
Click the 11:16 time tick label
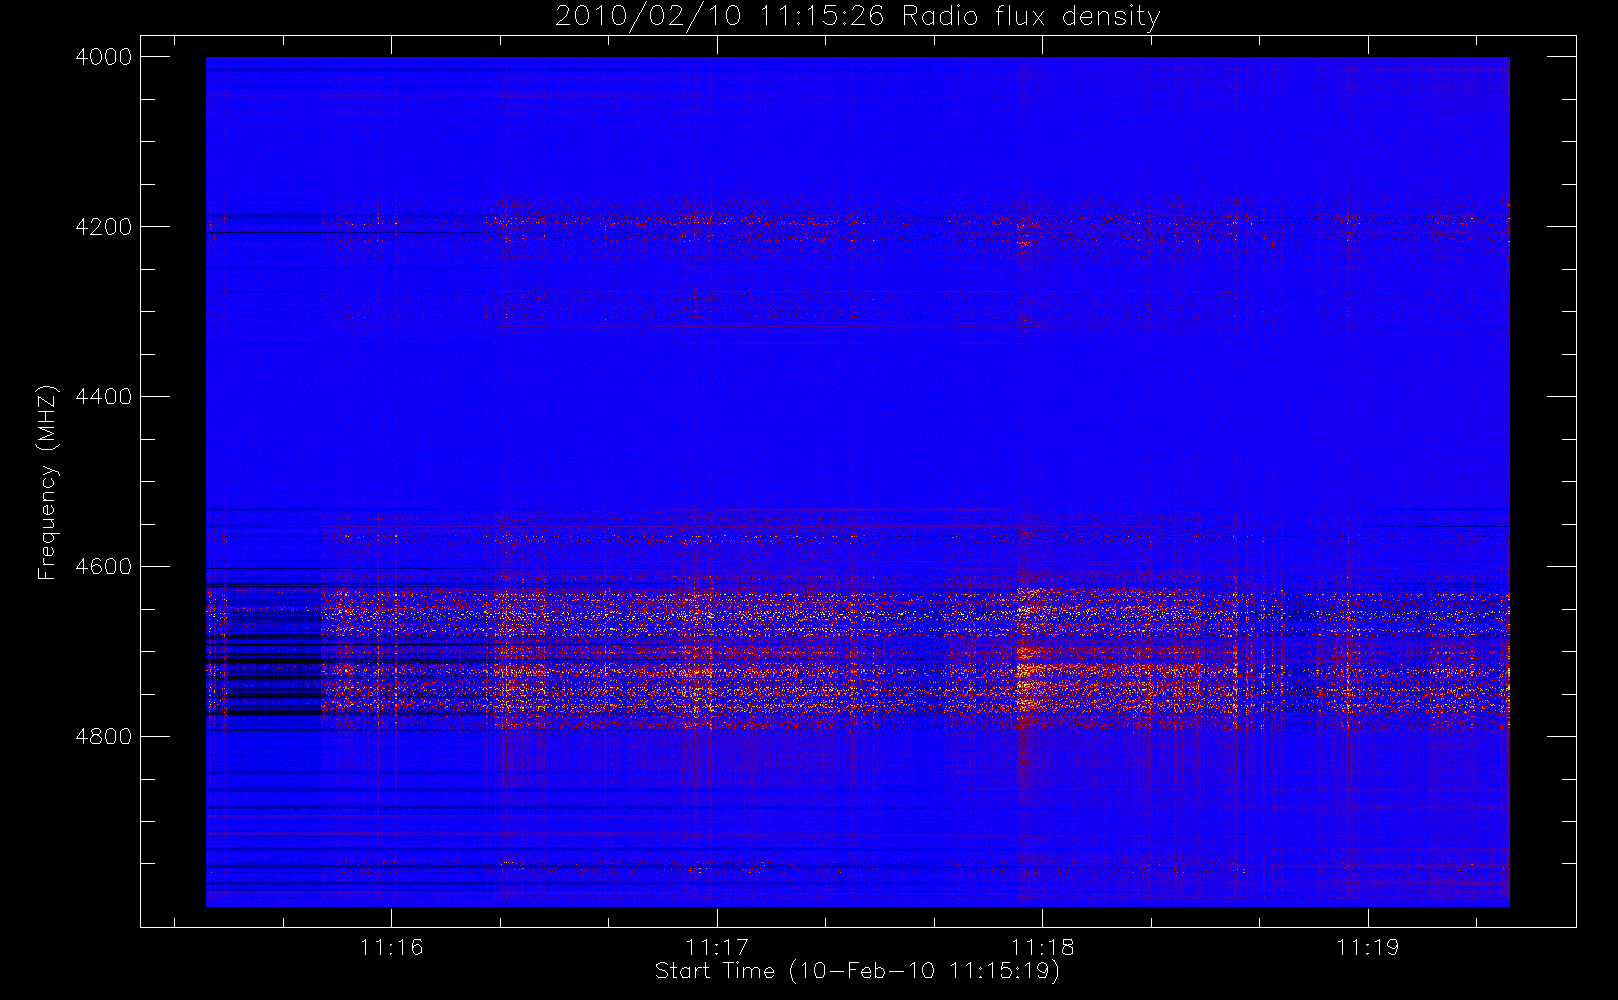pos(392,947)
